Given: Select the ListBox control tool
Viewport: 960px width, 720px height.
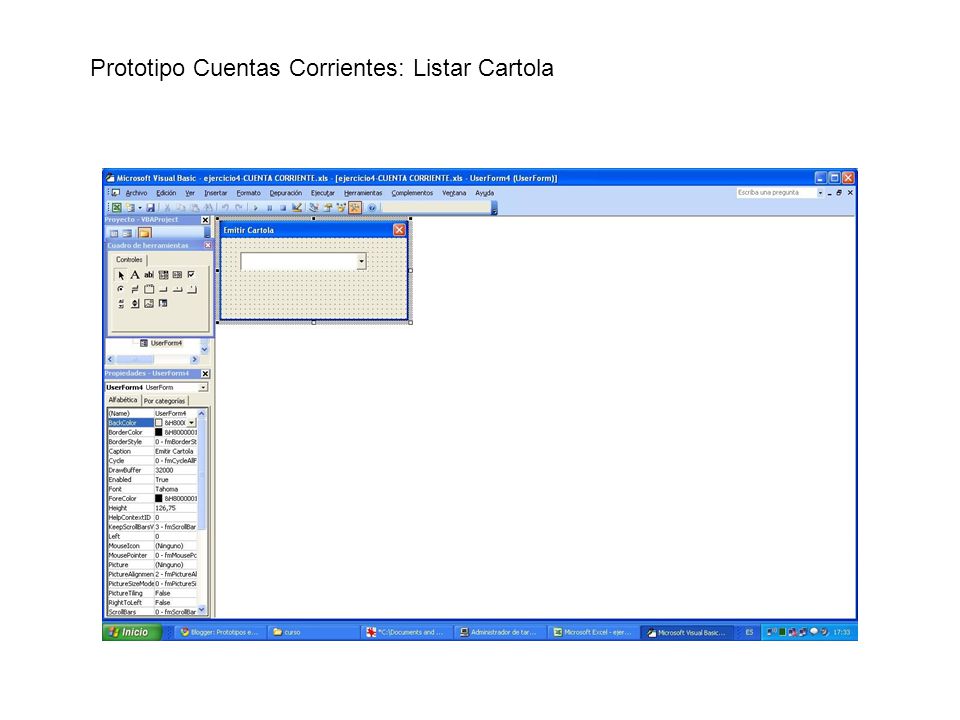Looking at the screenshot, I should (177, 275).
